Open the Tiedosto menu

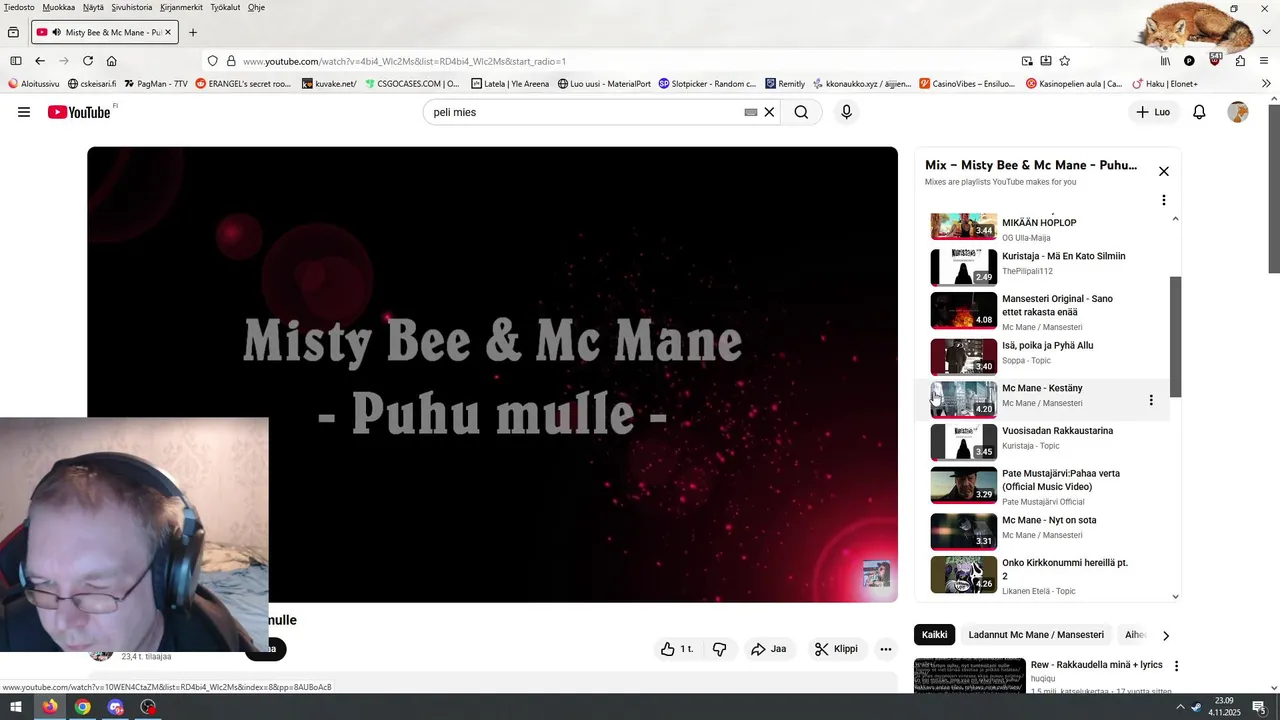click(19, 7)
